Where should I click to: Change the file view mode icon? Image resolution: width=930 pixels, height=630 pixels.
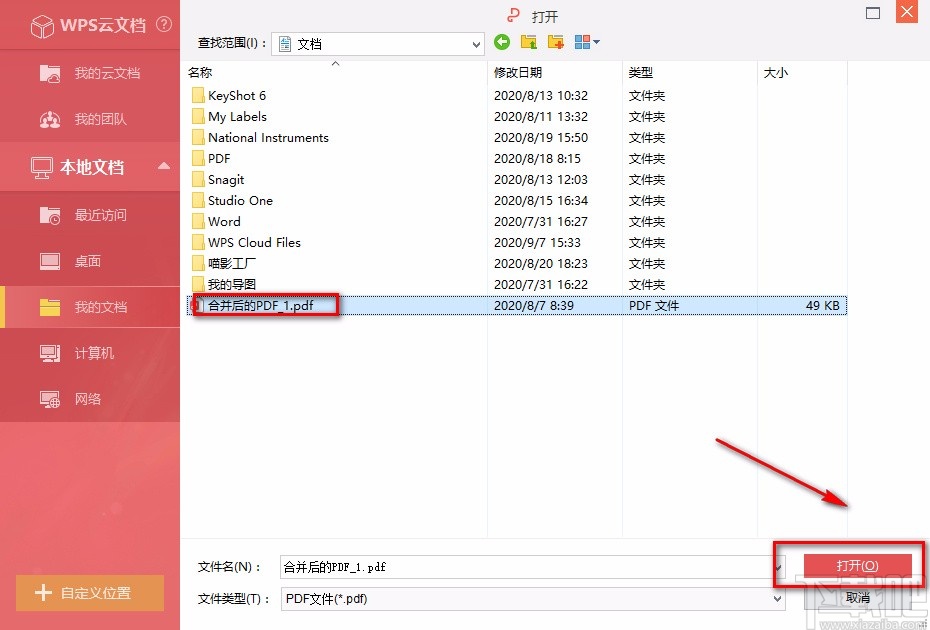pos(584,42)
